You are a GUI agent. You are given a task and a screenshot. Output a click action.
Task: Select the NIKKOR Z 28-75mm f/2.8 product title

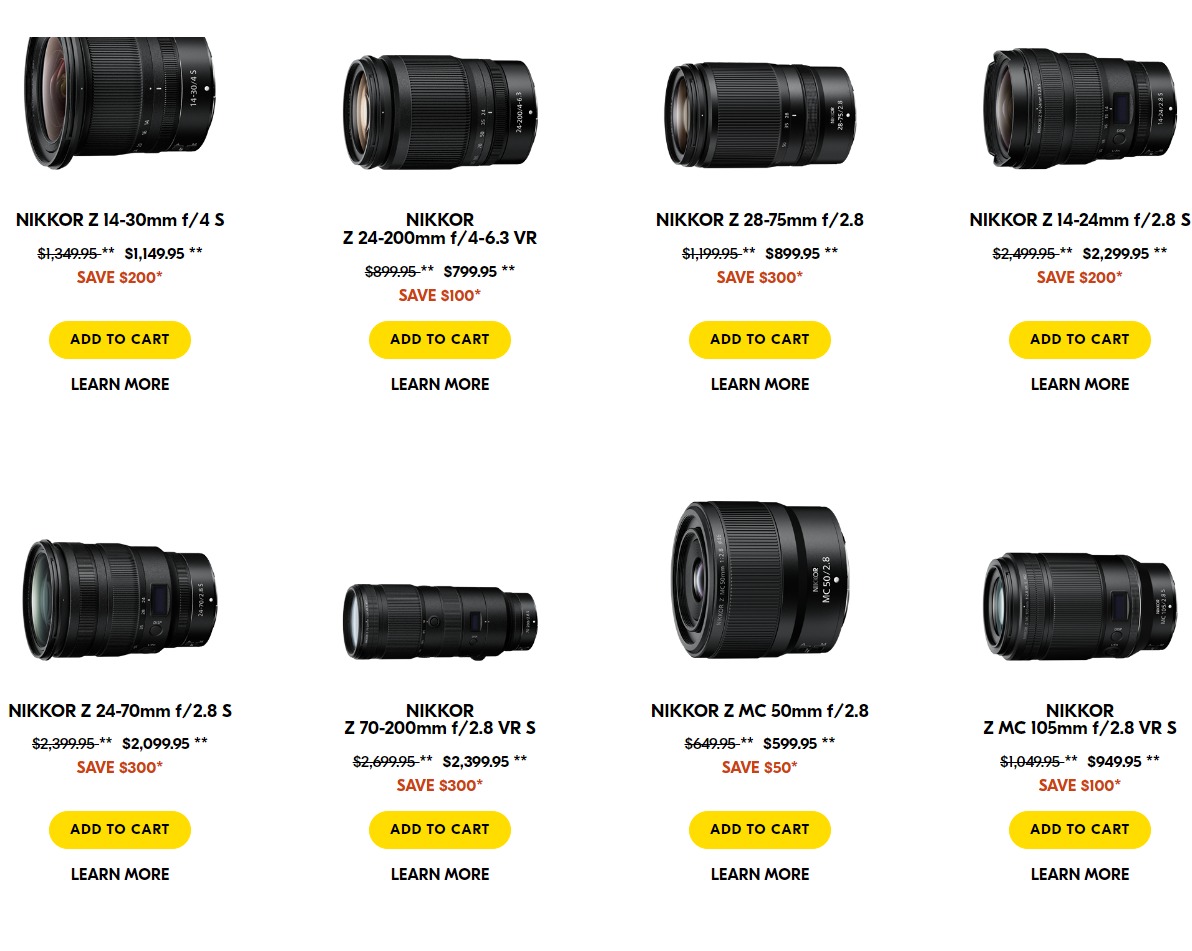[759, 220]
